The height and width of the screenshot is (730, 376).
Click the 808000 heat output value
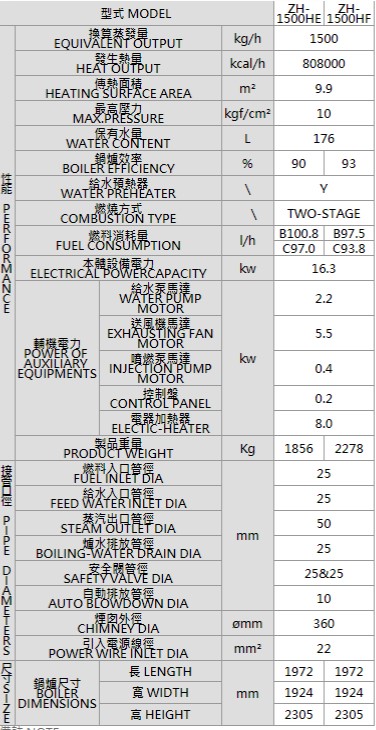324,64
